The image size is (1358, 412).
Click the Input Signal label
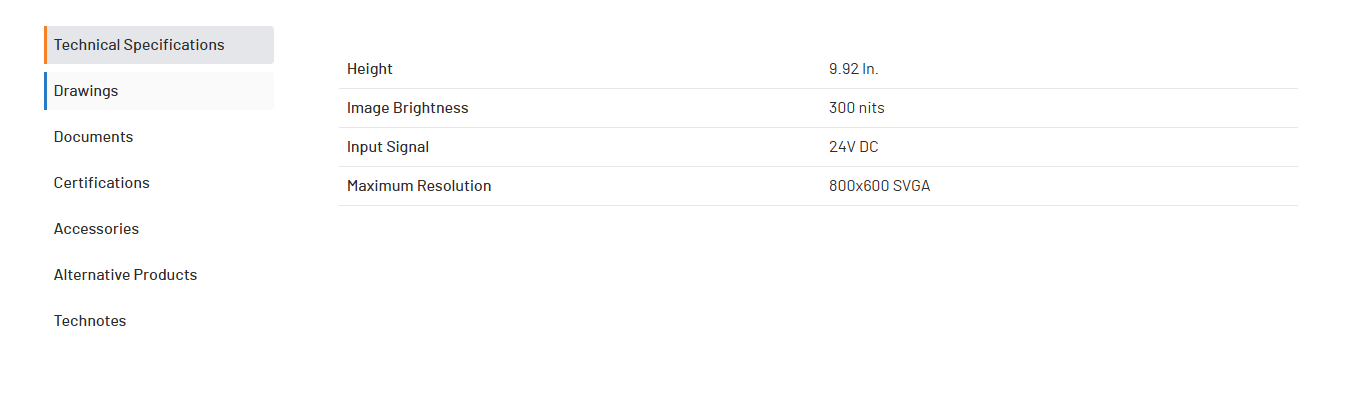coord(387,147)
